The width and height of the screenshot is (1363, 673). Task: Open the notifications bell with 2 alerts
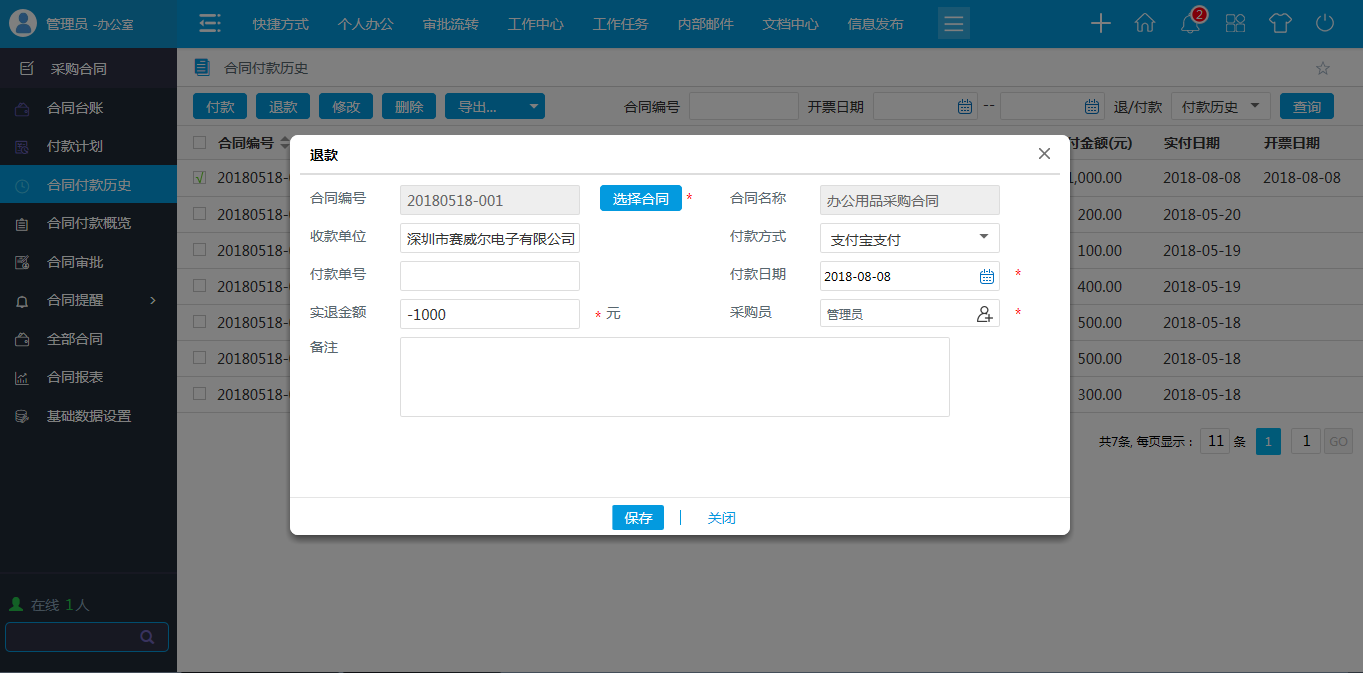[1189, 21]
